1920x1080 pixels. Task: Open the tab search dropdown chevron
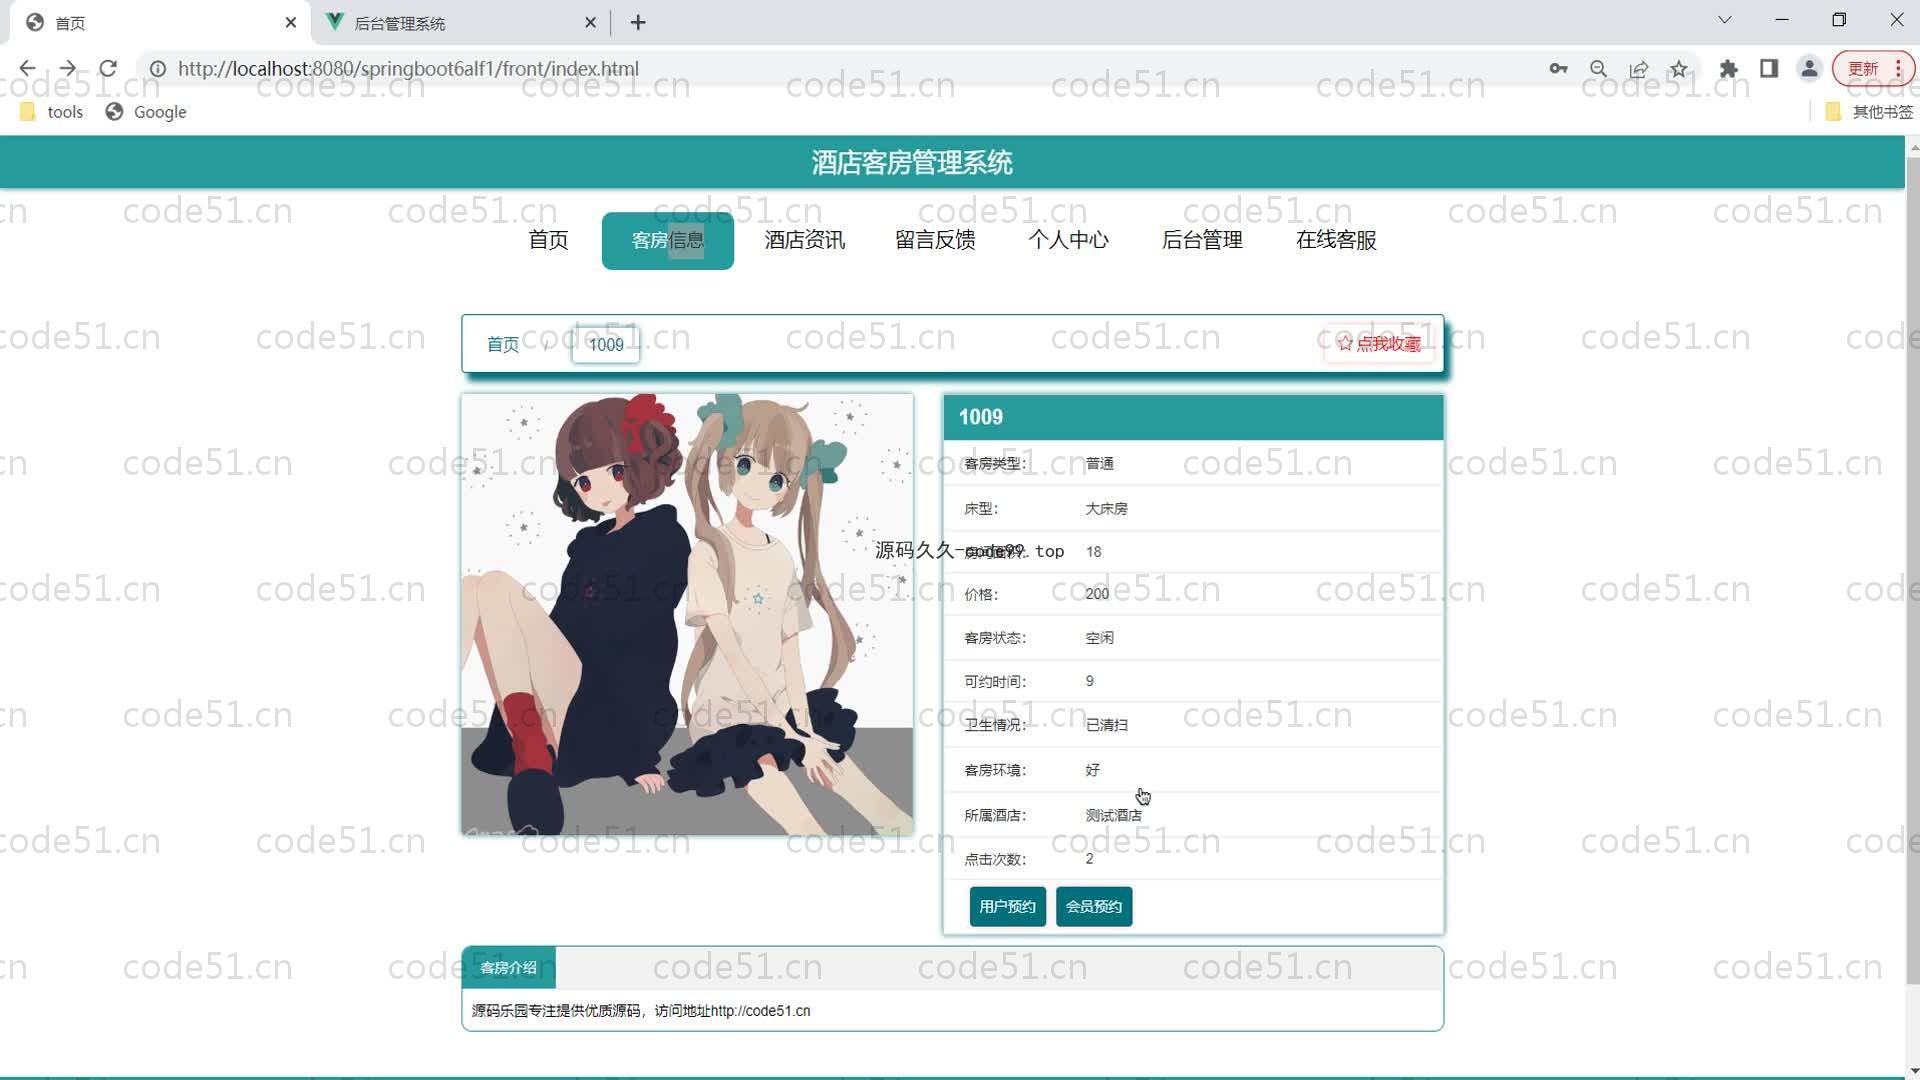[1724, 20]
